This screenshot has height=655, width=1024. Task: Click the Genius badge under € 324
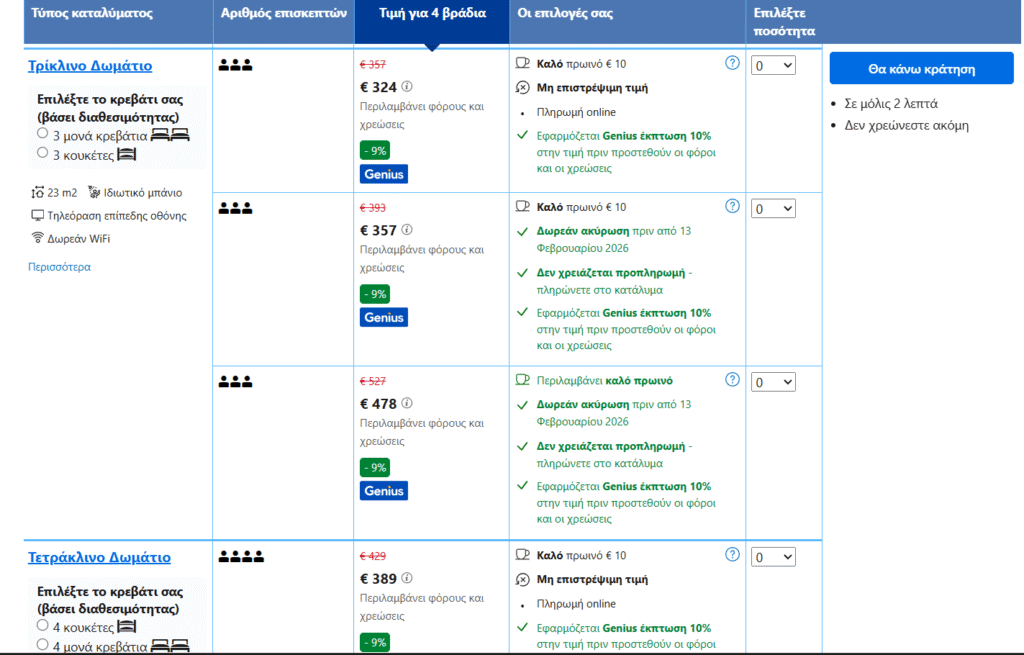(384, 174)
